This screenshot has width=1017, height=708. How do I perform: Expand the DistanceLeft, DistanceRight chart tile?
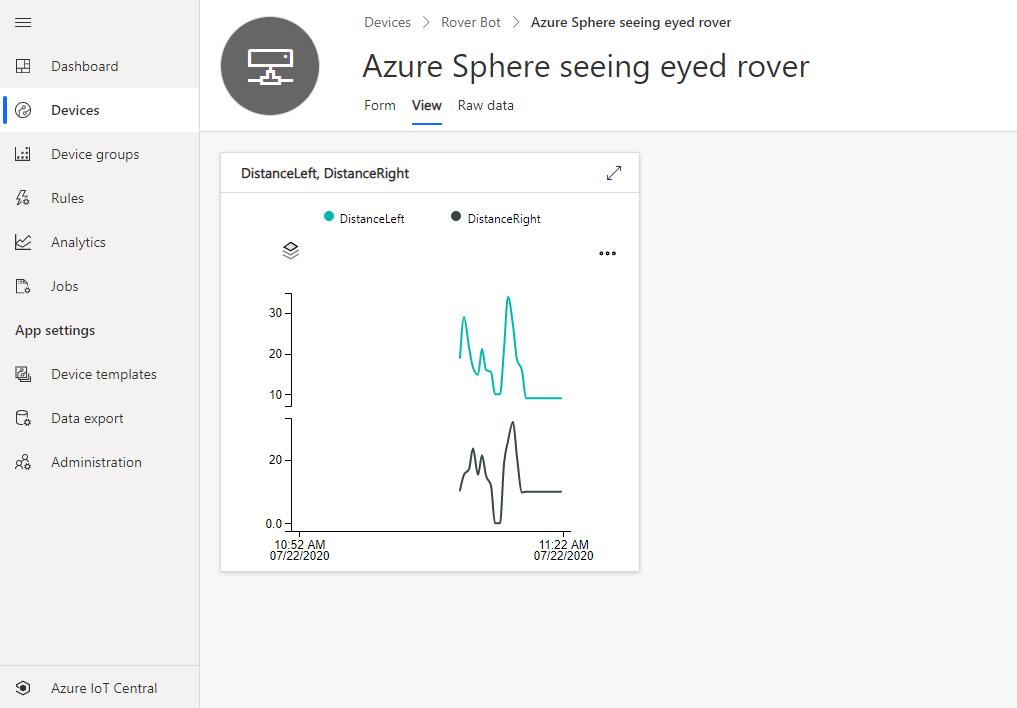[x=614, y=173]
